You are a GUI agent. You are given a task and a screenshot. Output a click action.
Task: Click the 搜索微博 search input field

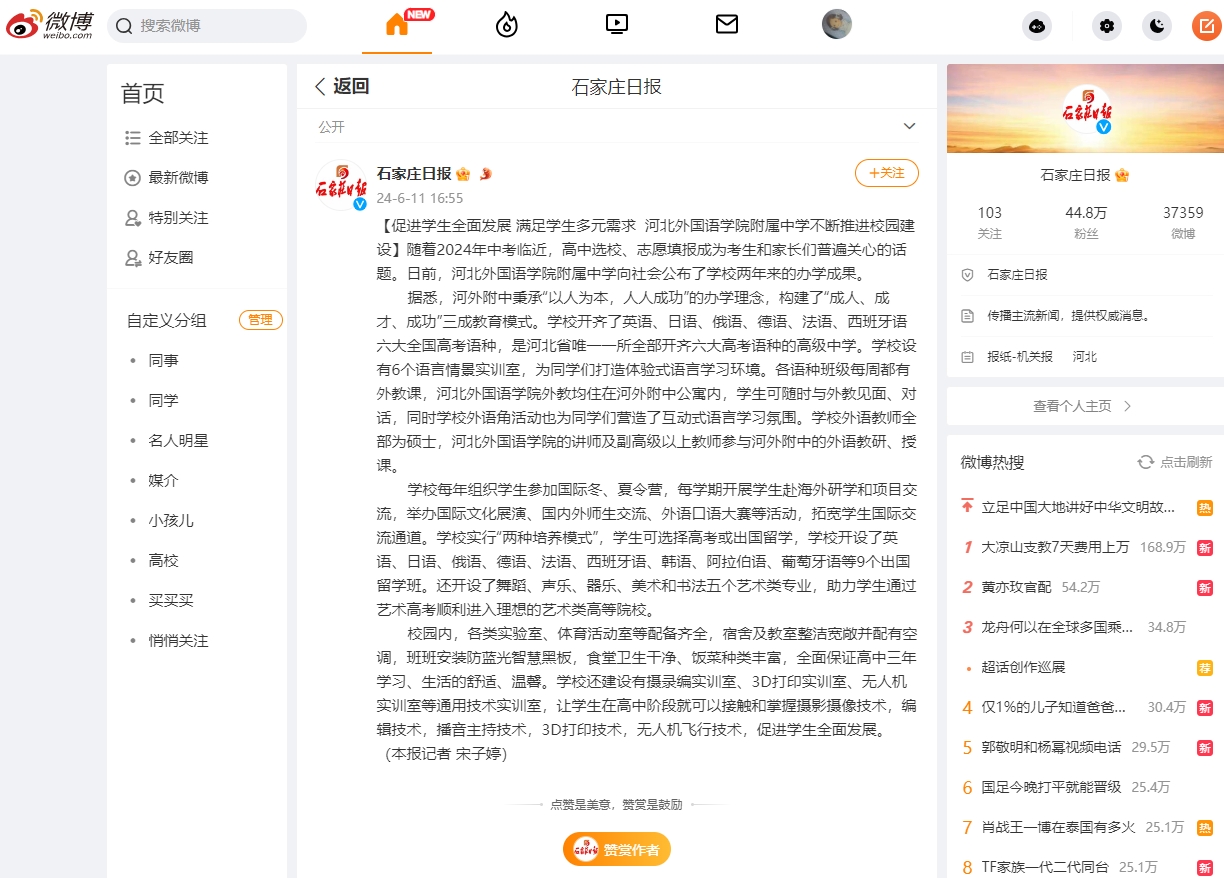(x=215, y=26)
